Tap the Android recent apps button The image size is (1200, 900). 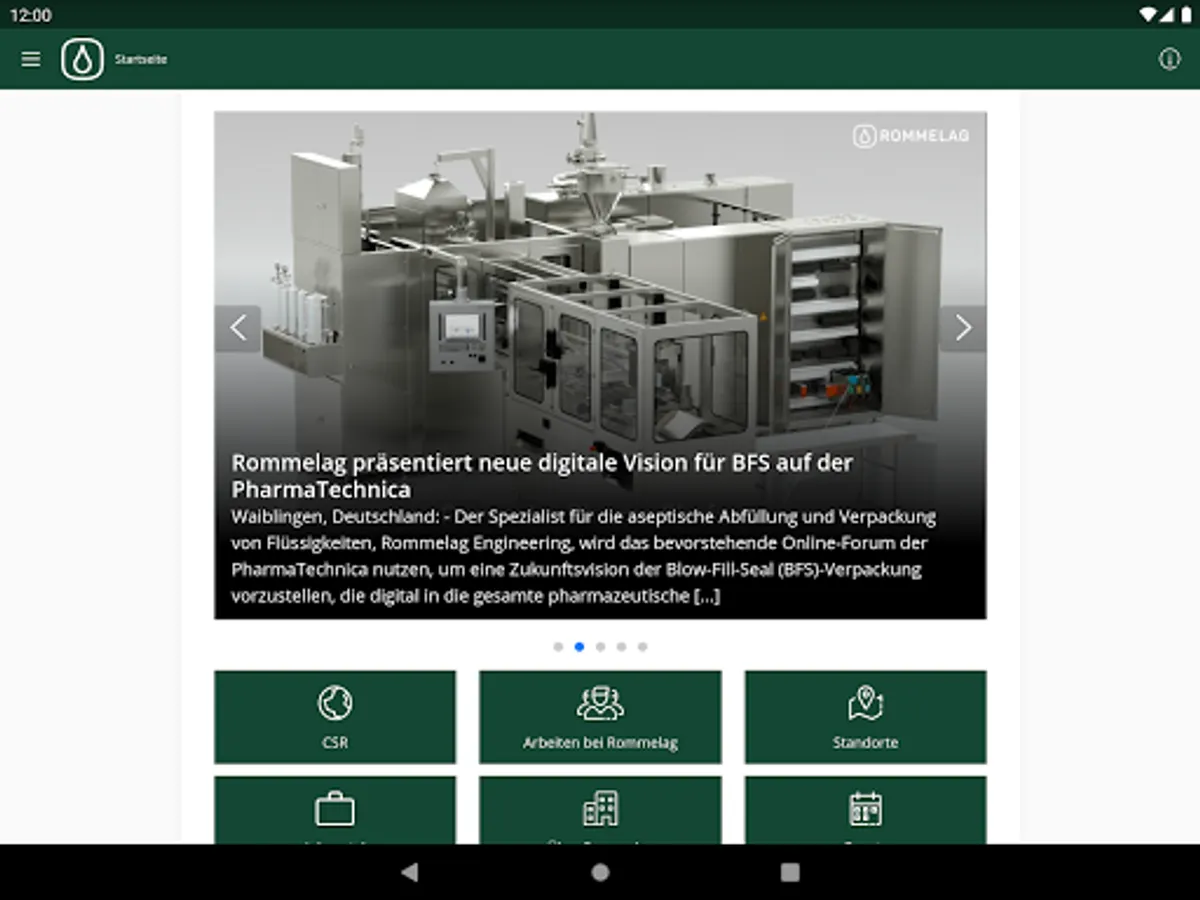coord(790,872)
